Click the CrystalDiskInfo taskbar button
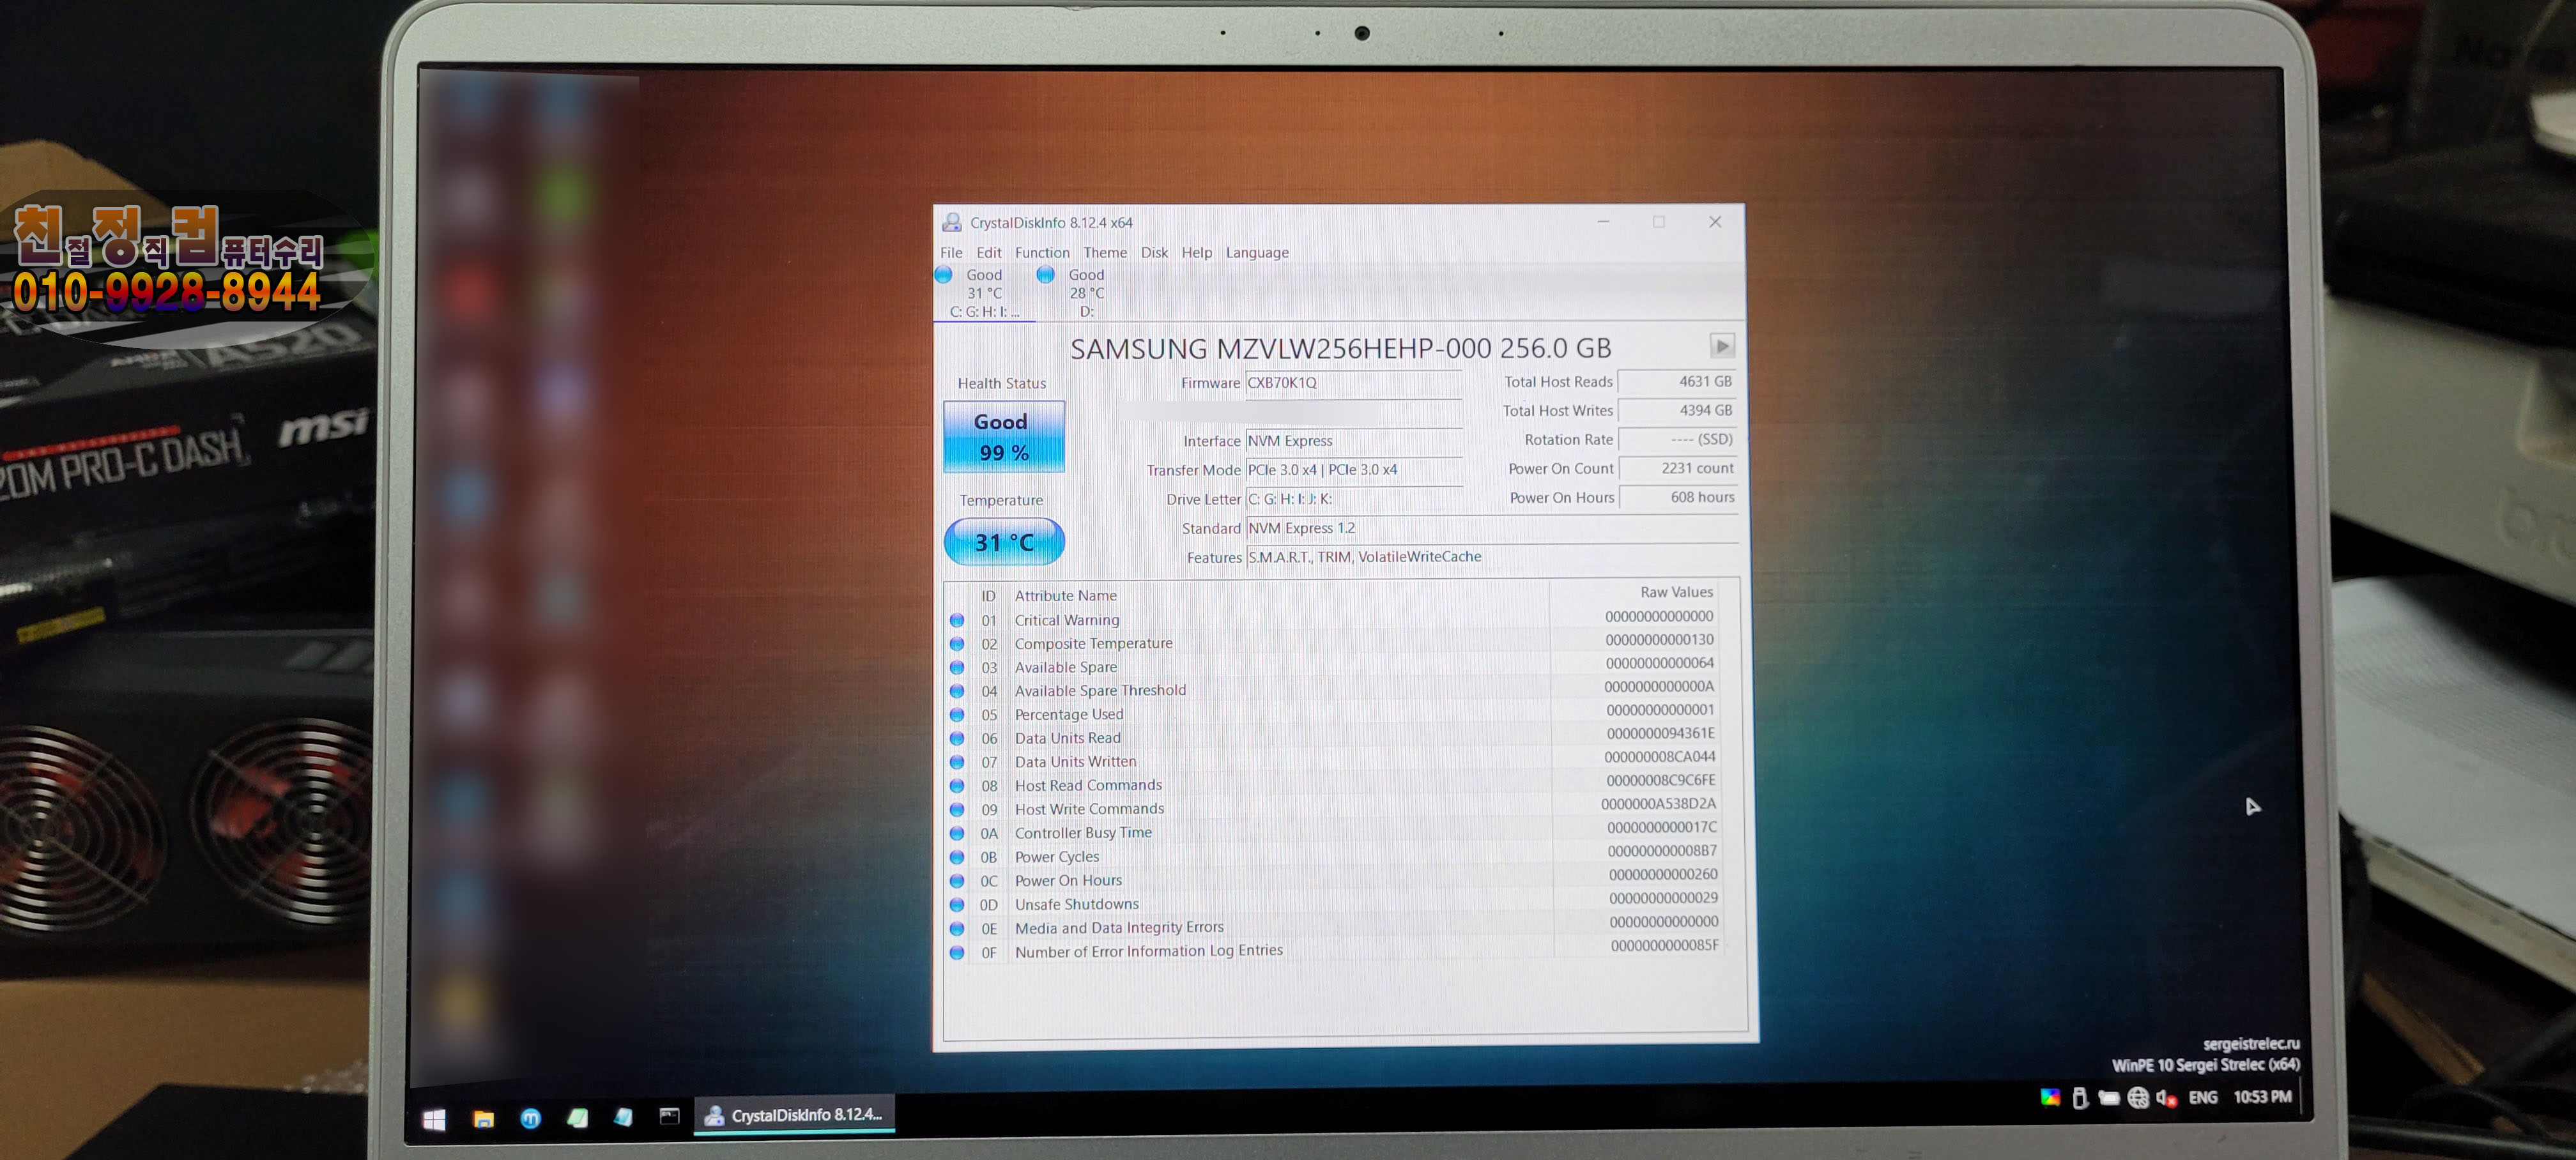Viewport: 2576px width, 1160px height. click(x=795, y=1115)
